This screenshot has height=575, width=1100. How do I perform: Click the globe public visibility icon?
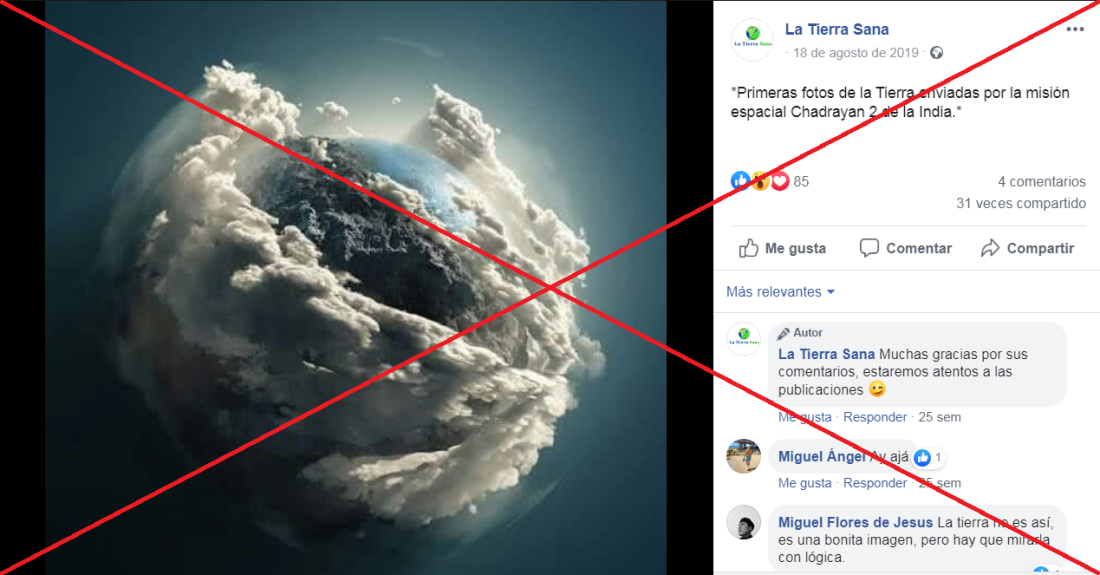pos(937,53)
